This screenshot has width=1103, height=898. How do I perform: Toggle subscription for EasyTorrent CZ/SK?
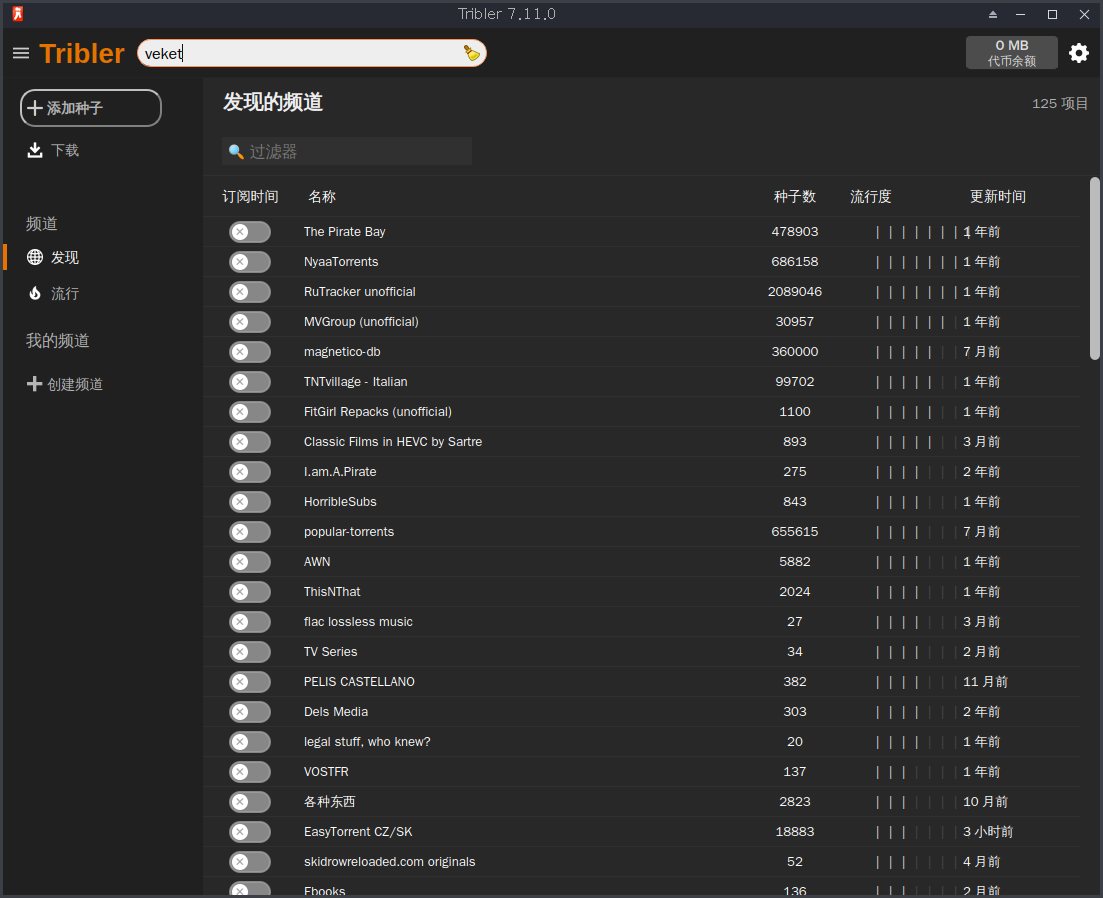click(250, 832)
